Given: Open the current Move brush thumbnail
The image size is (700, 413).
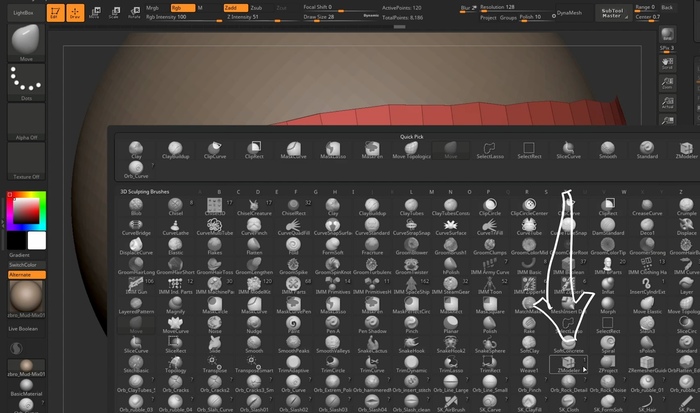Looking at the screenshot, I should (26, 42).
